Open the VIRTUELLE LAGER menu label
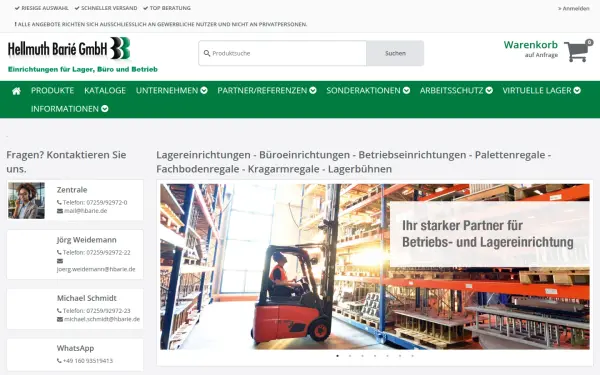The width and height of the screenshot is (600, 375). tap(537, 90)
